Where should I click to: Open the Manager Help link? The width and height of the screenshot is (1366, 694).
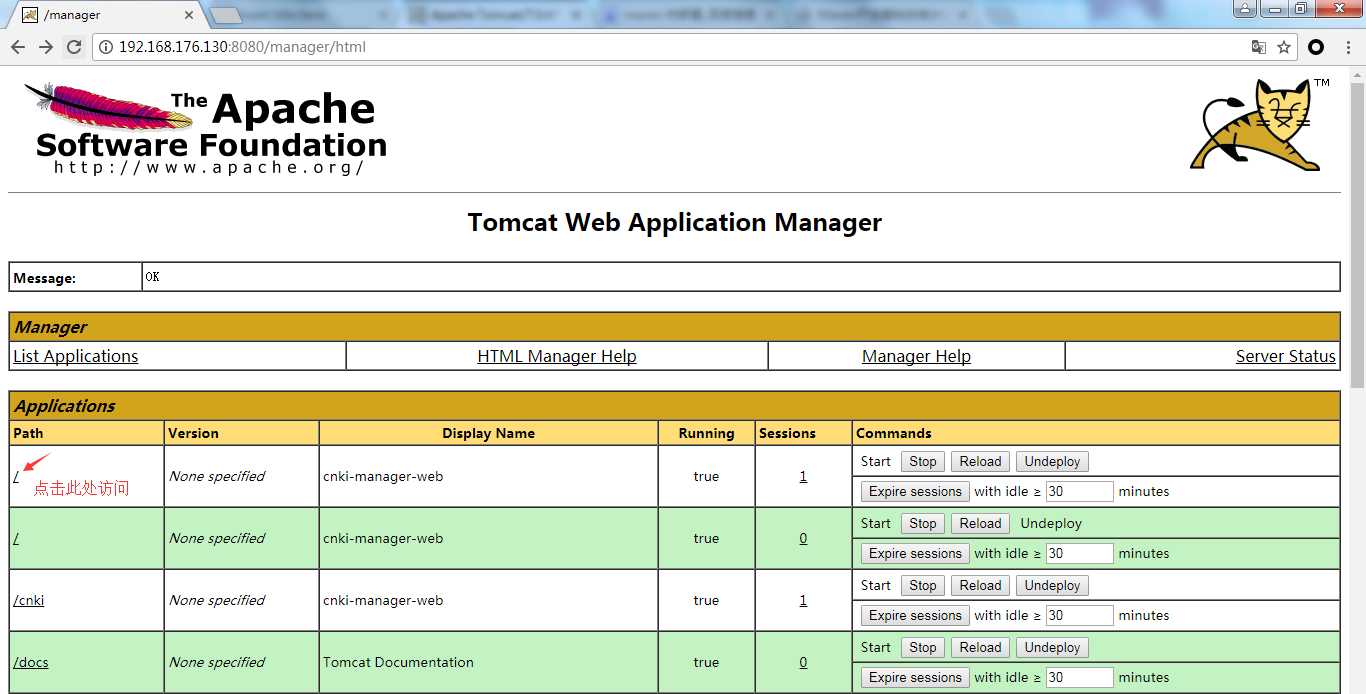pos(916,356)
